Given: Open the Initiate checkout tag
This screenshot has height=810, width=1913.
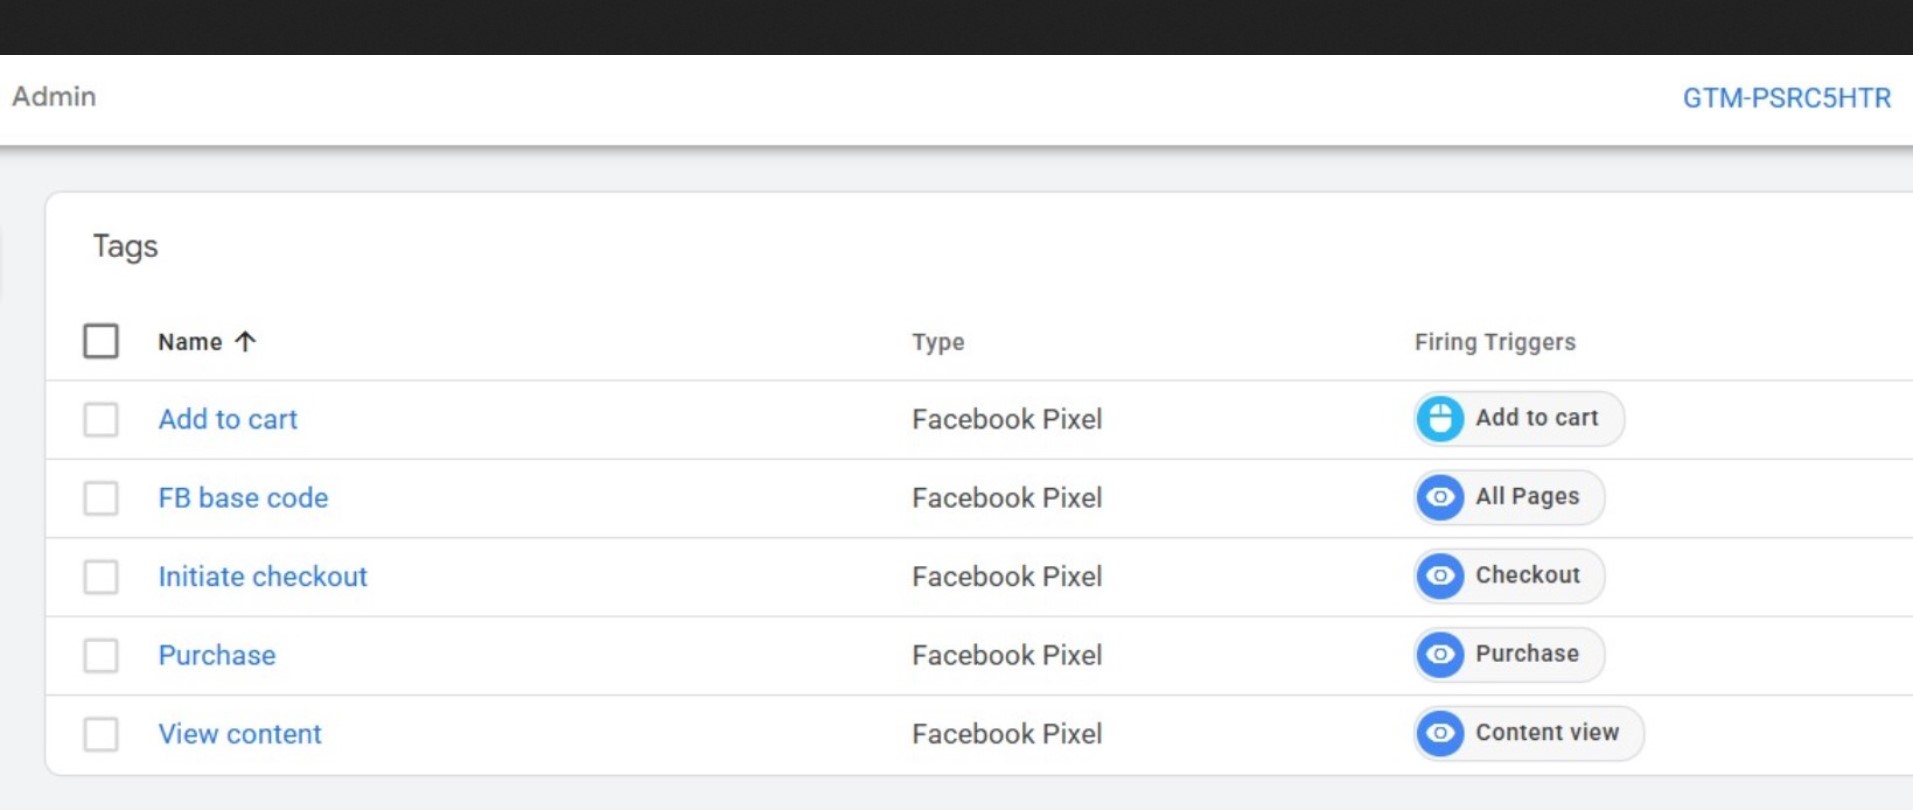Looking at the screenshot, I should tap(263, 577).
